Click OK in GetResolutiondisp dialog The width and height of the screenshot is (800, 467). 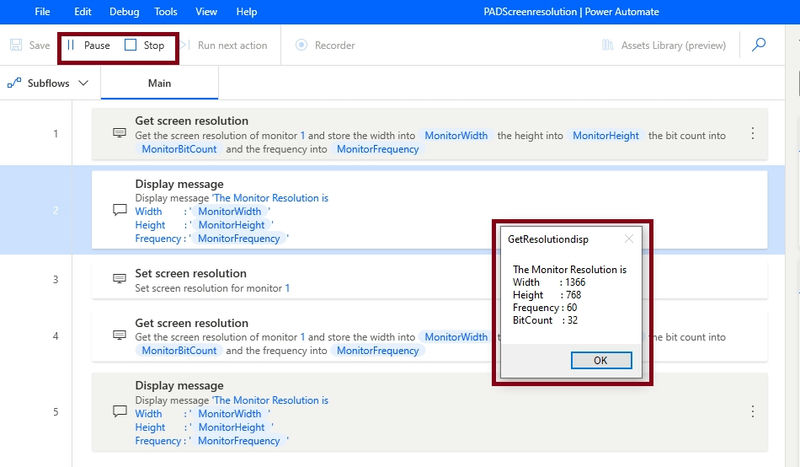point(601,360)
